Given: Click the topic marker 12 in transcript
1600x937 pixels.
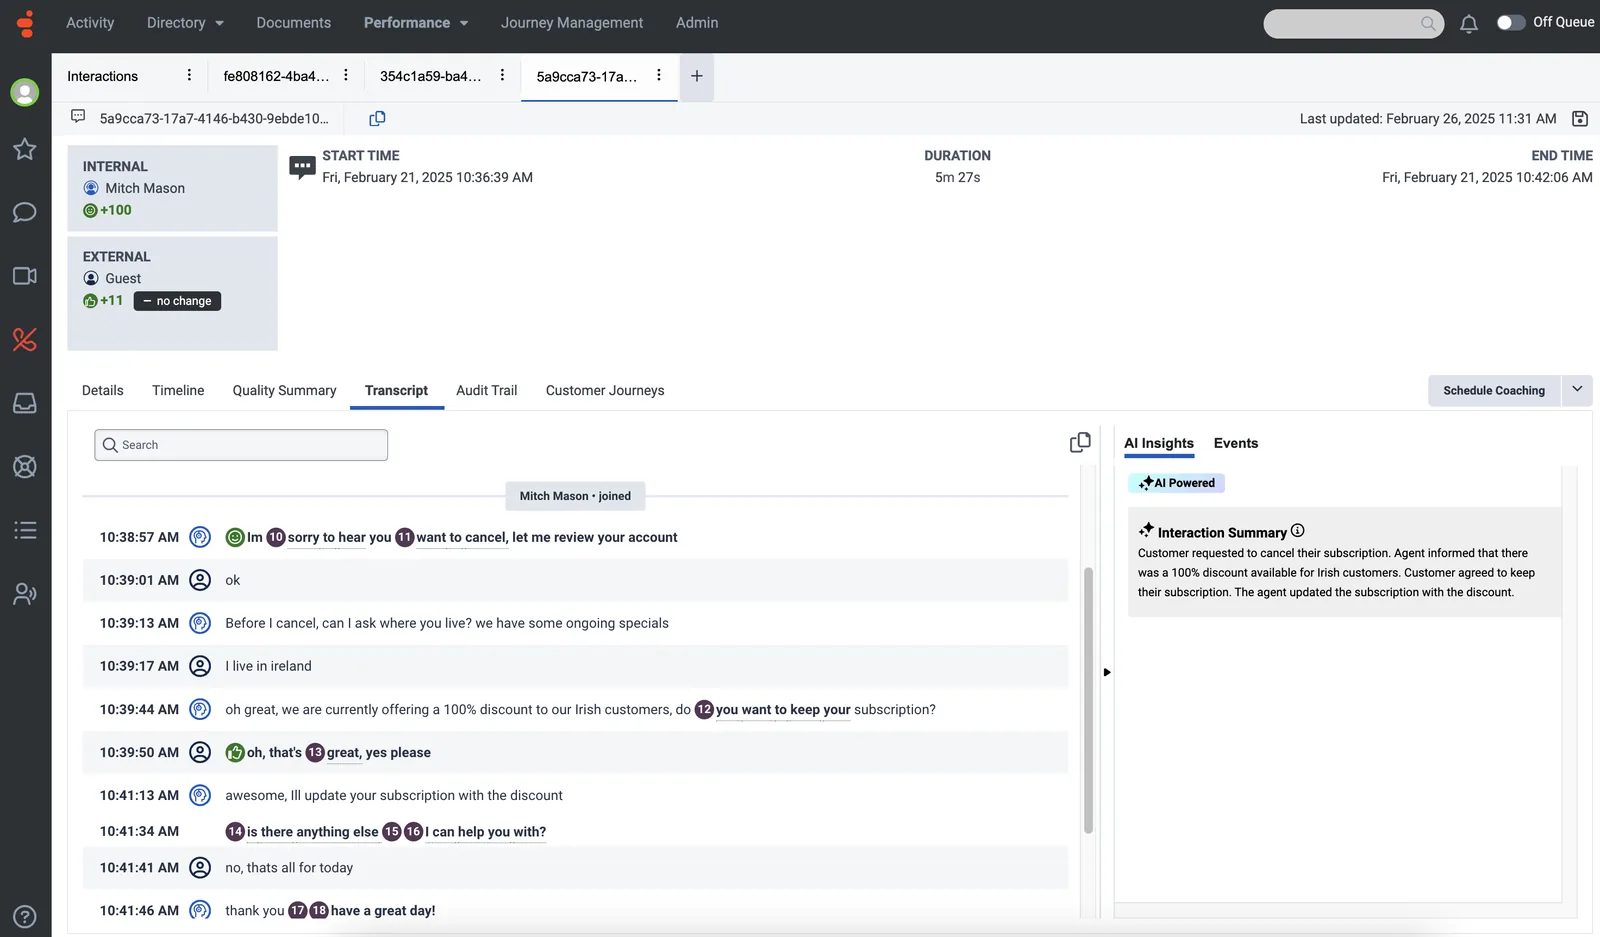Looking at the screenshot, I should click(x=704, y=710).
